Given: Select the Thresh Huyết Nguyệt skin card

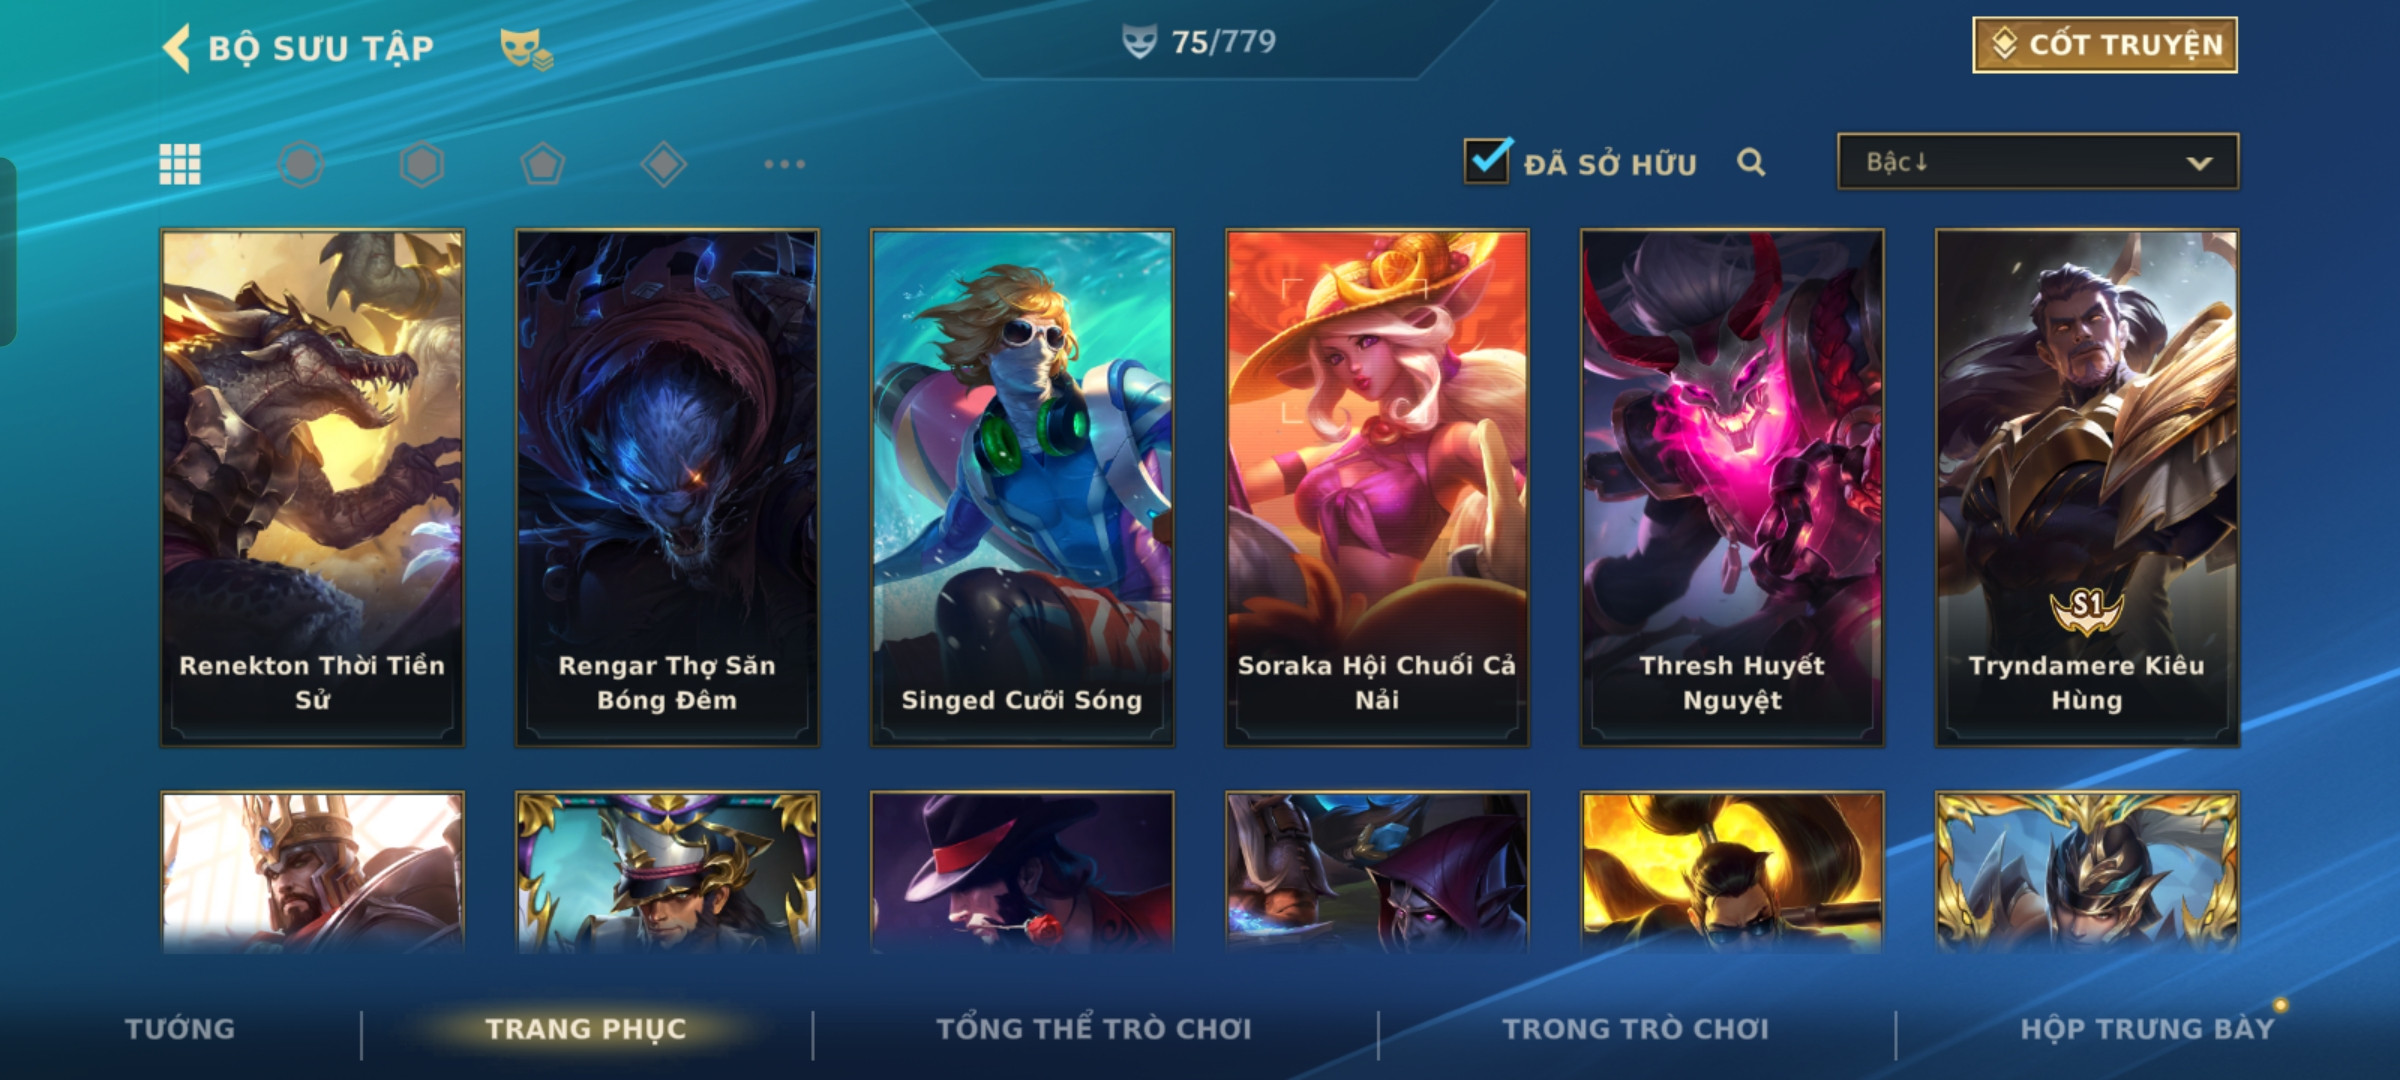Looking at the screenshot, I should (1732, 488).
